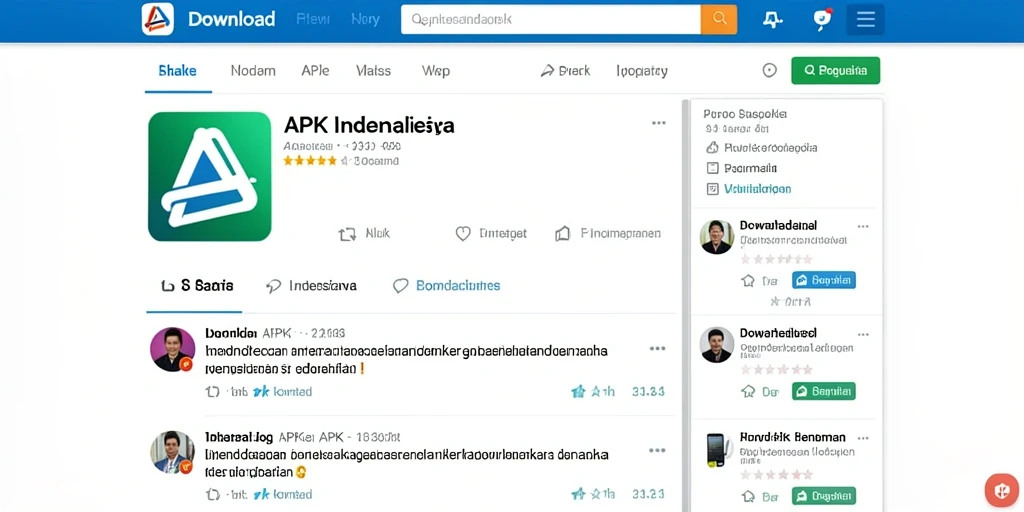Open the hamburger menu in the header
This screenshot has height=512, width=1024.
[865, 20]
